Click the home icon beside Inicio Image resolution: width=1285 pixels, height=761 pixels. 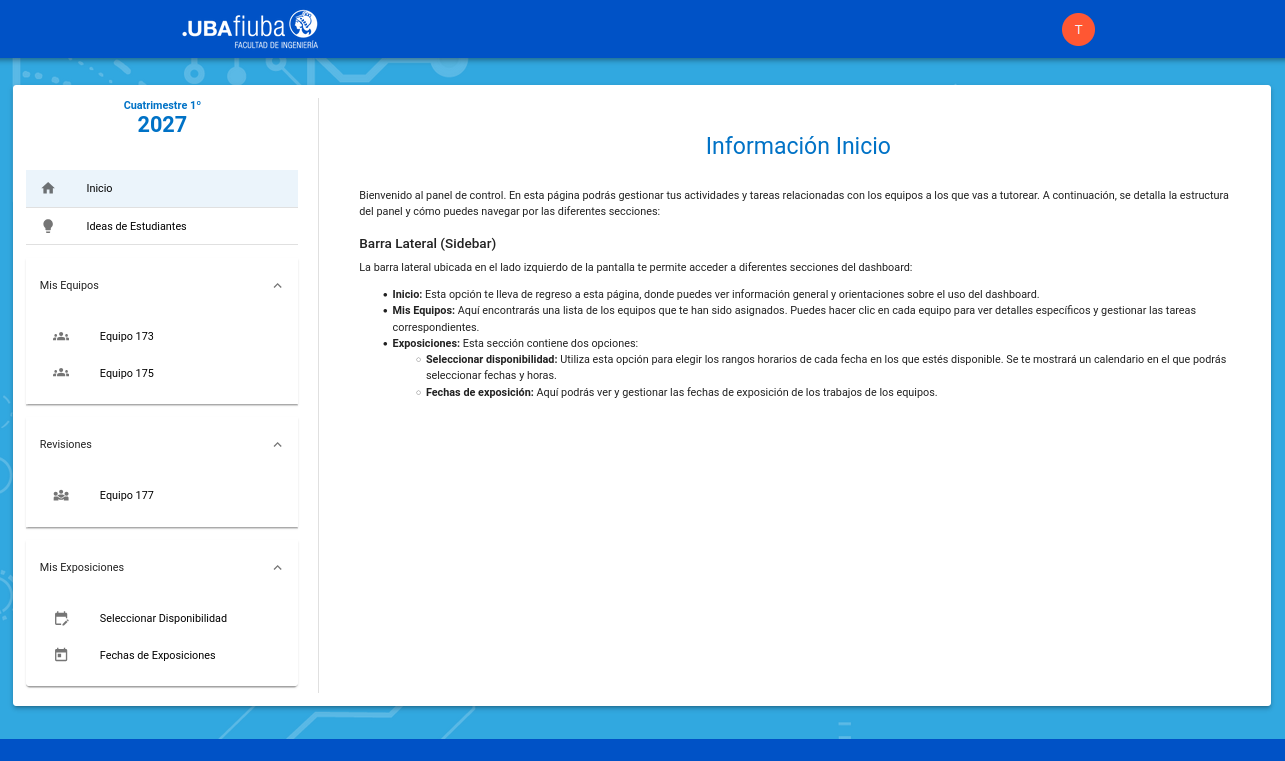48,188
